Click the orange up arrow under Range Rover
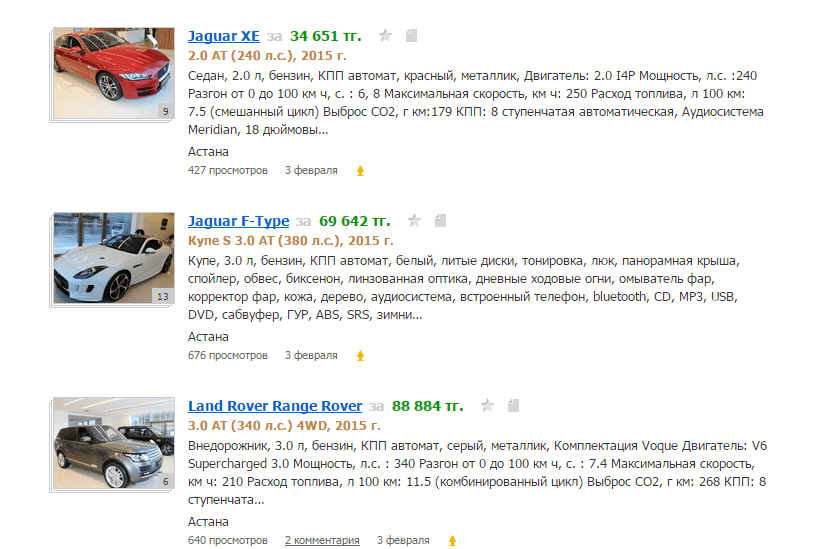This screenshot has width=831, height=549. 452,541
